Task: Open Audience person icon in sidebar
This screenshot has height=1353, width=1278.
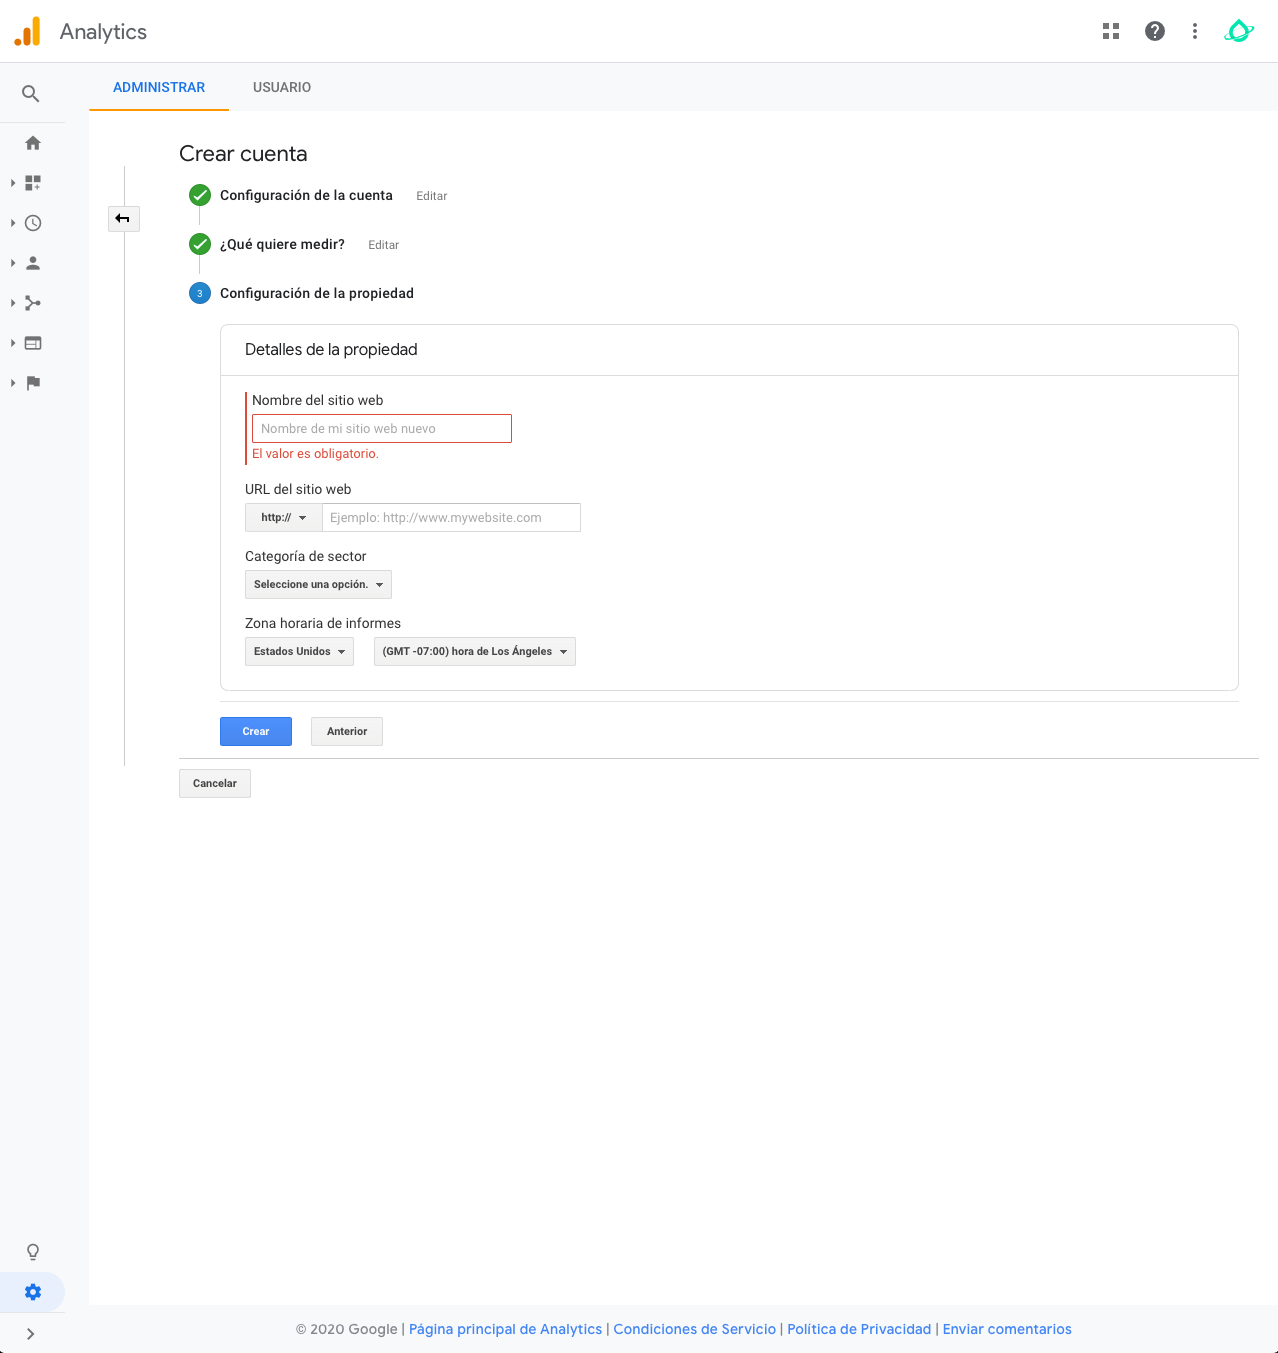Action: coord(33,263)
